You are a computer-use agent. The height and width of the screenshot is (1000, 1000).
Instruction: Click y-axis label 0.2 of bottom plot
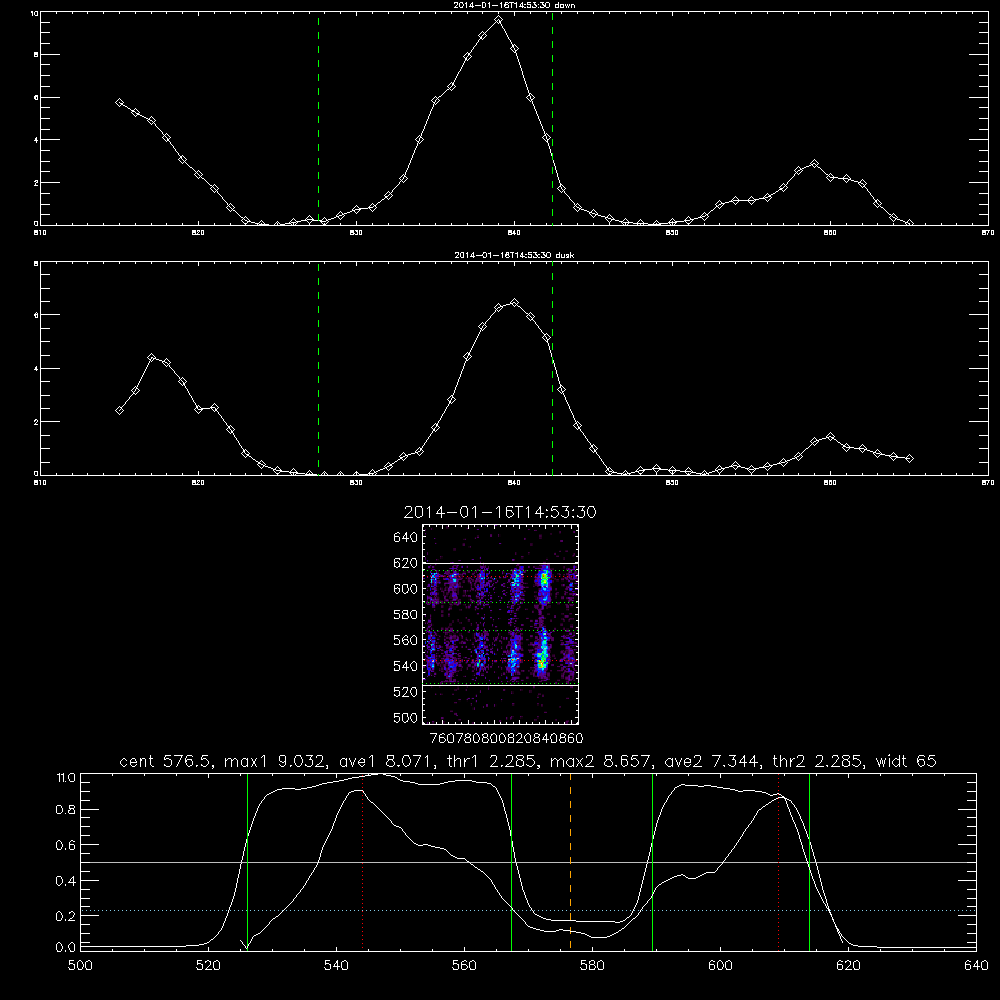click(x=66, y=916)
